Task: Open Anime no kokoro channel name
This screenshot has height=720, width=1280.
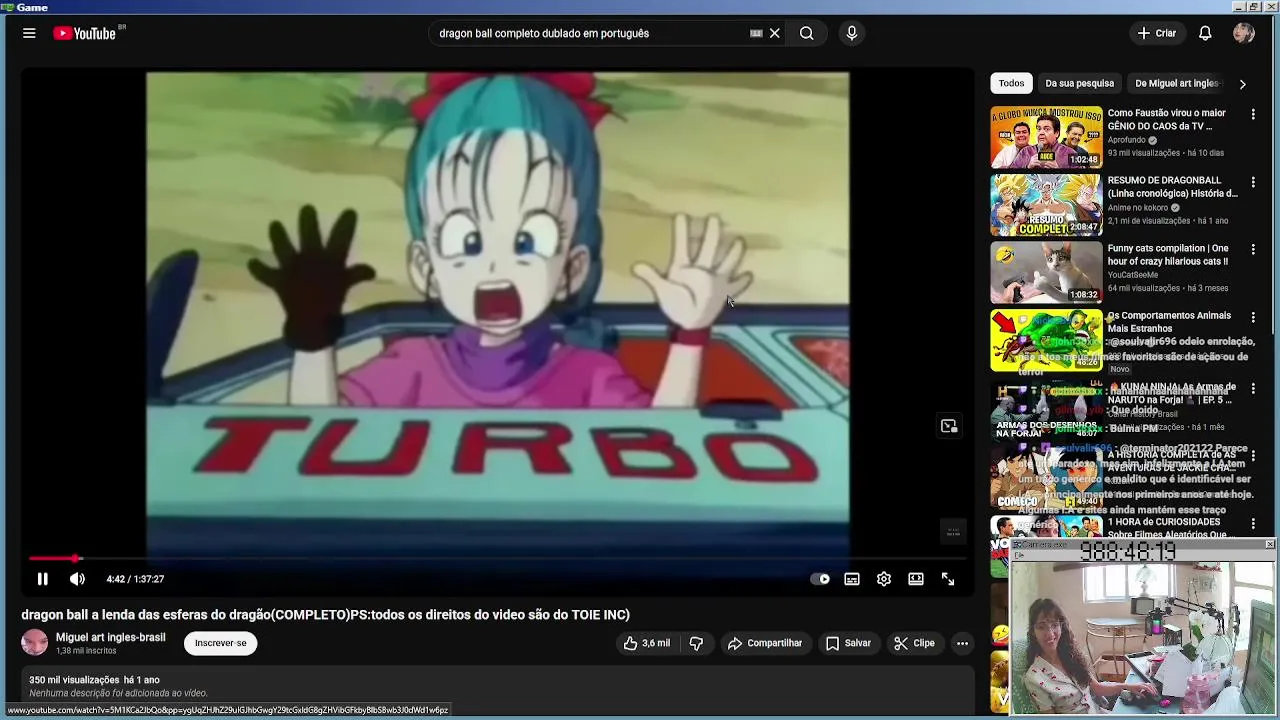Action: tap(1138, 208)
